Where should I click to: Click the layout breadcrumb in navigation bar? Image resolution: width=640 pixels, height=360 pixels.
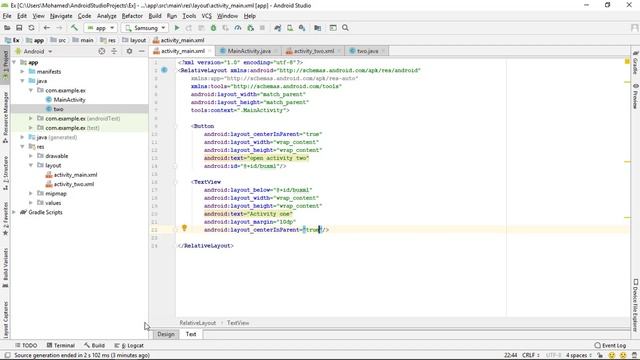click(134, 40)
